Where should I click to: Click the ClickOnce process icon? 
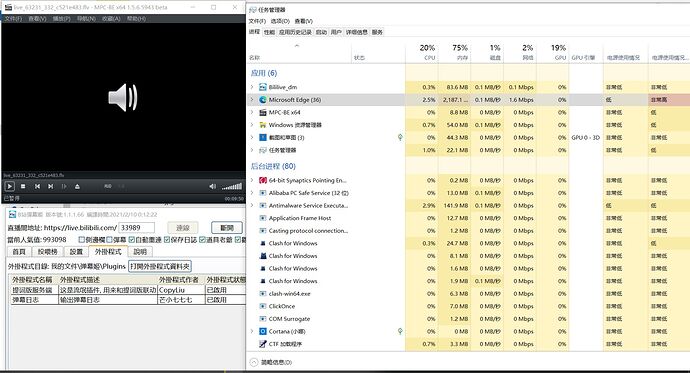pyautogui.click(x=263, y=306)
